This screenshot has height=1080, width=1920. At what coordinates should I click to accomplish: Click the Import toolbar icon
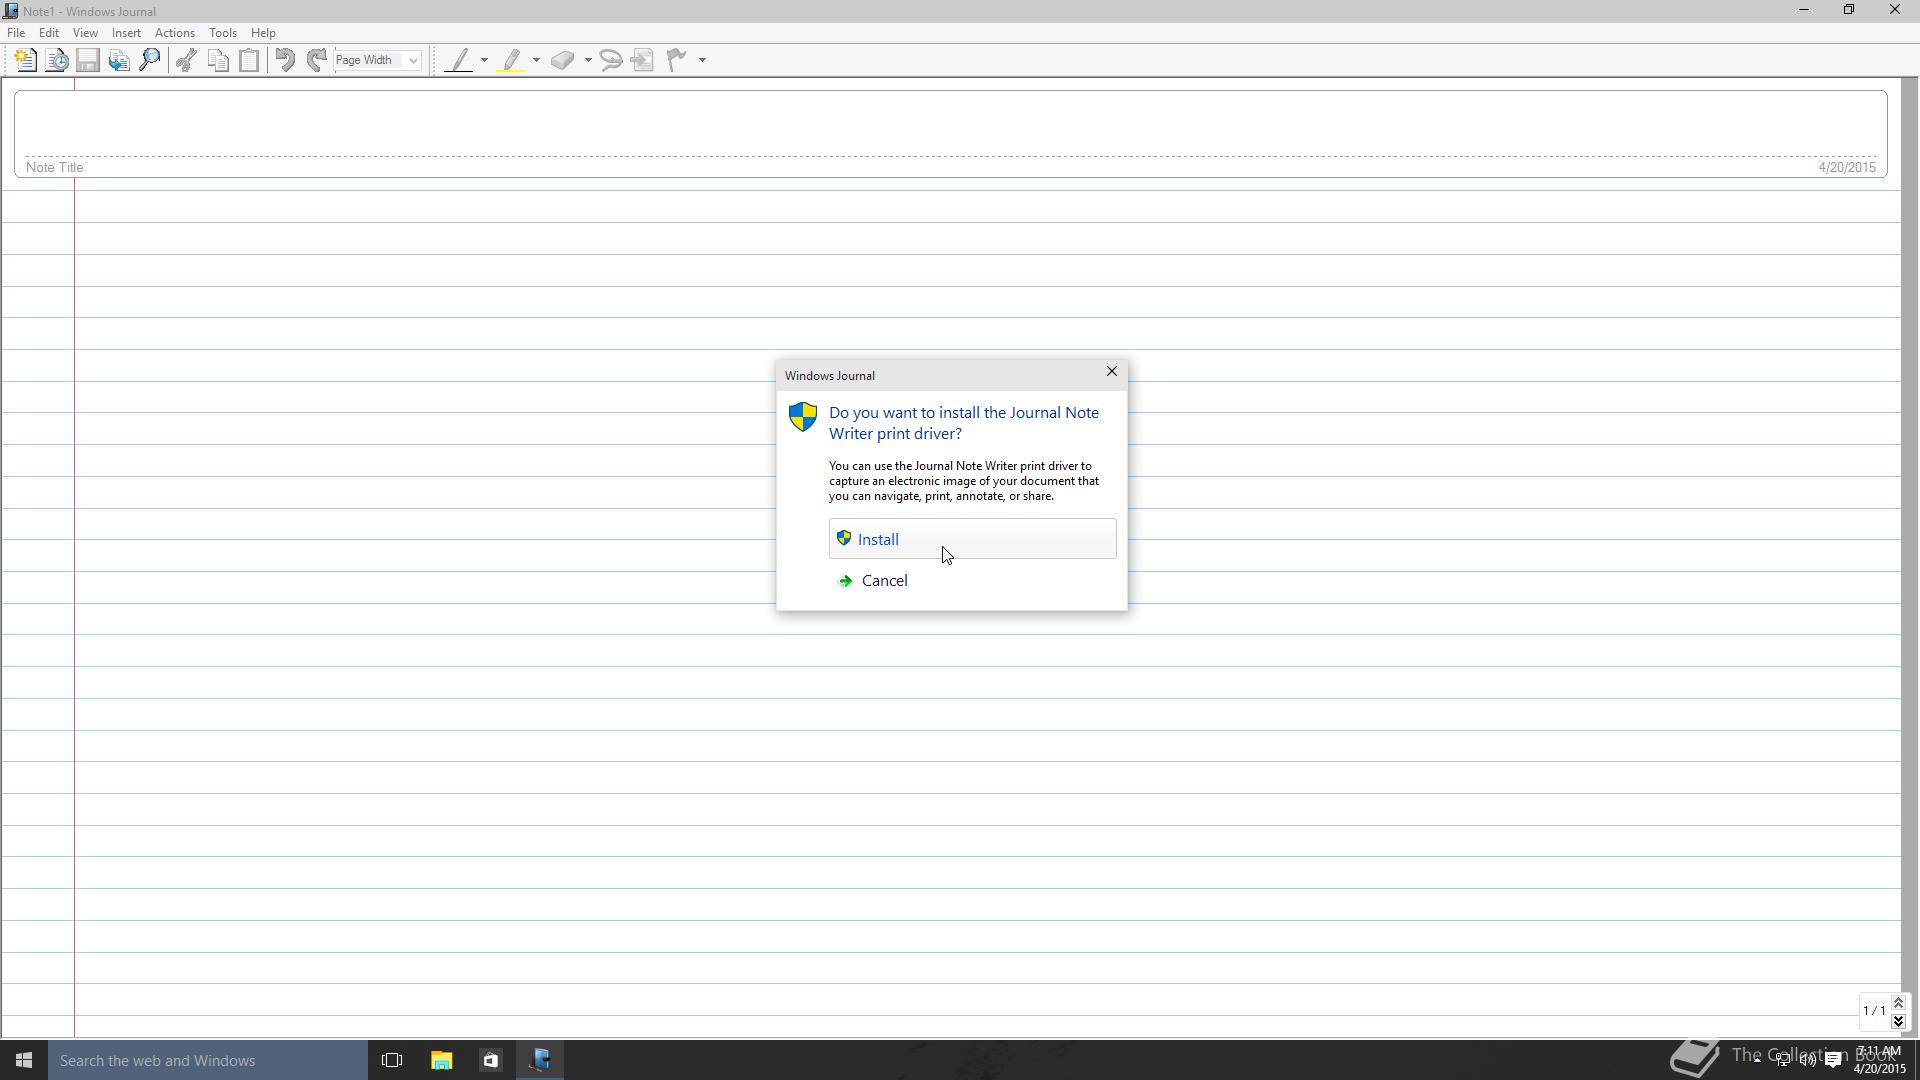[x=119, y=60]
